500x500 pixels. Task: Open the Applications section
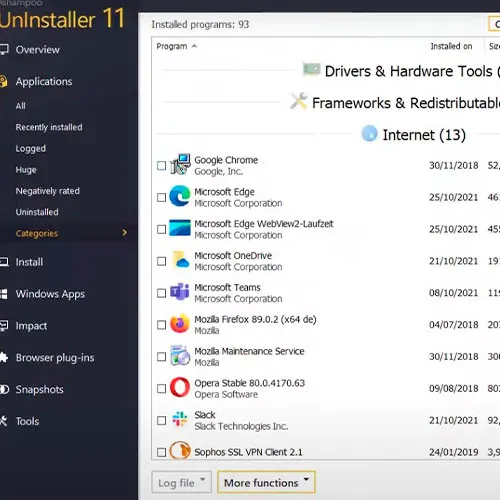pyautogui.click(x=44, y=82)
